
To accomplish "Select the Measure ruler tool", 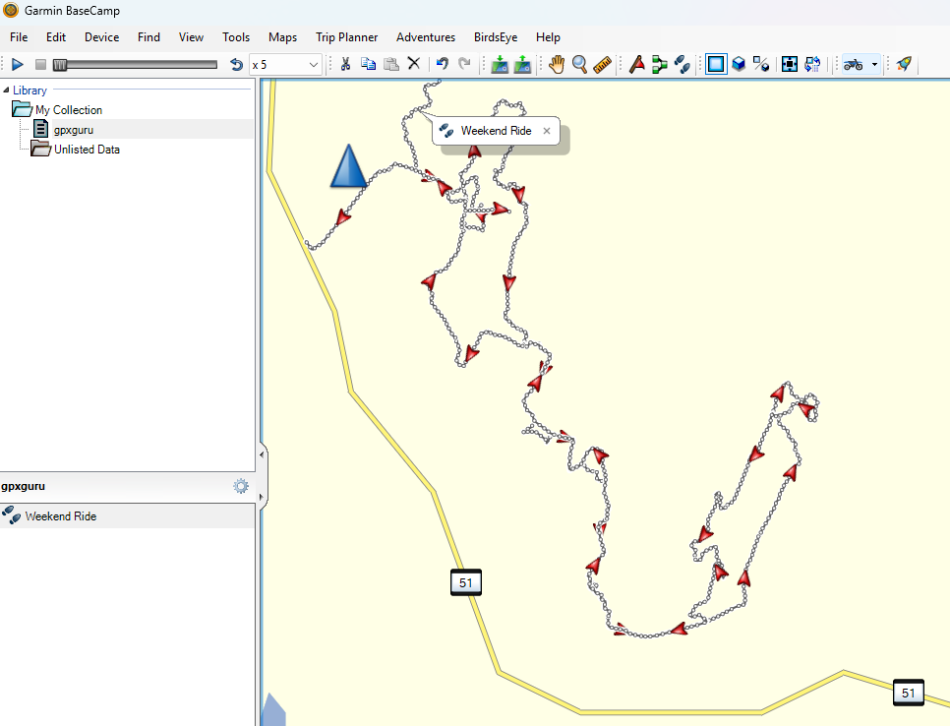I will tap(602, 64).
